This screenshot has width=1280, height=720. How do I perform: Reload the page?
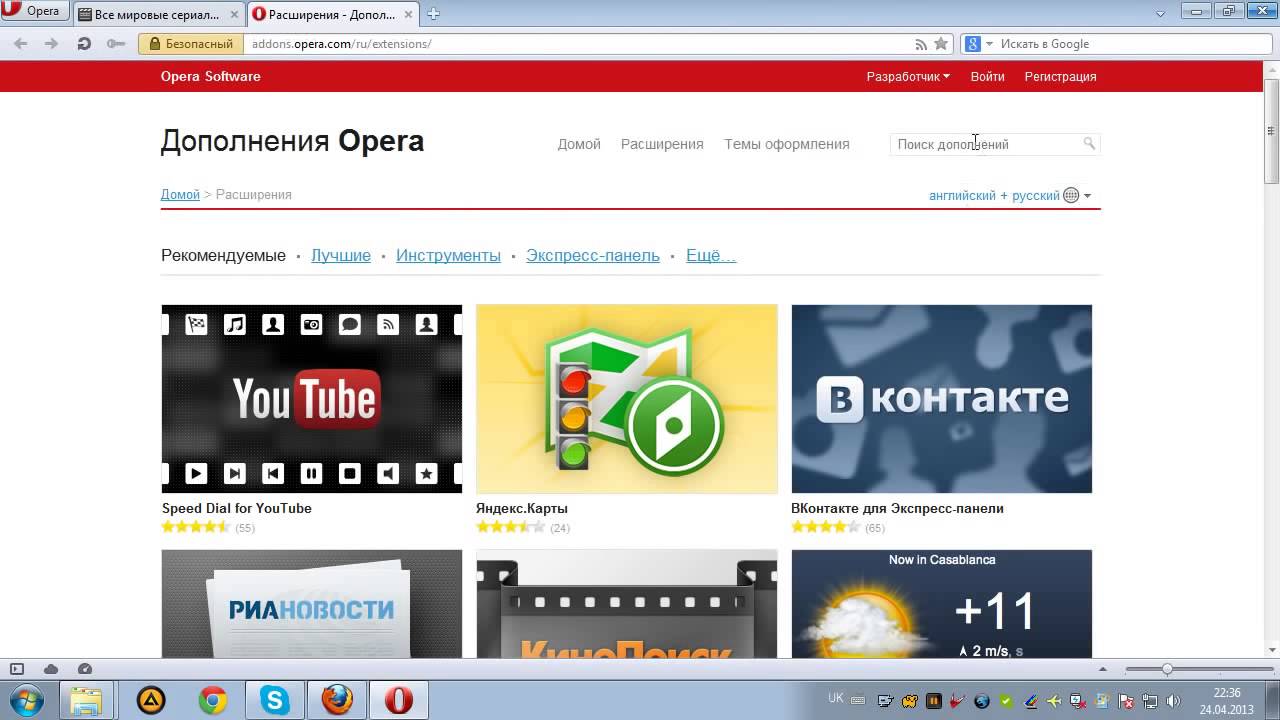pos(84,44)
